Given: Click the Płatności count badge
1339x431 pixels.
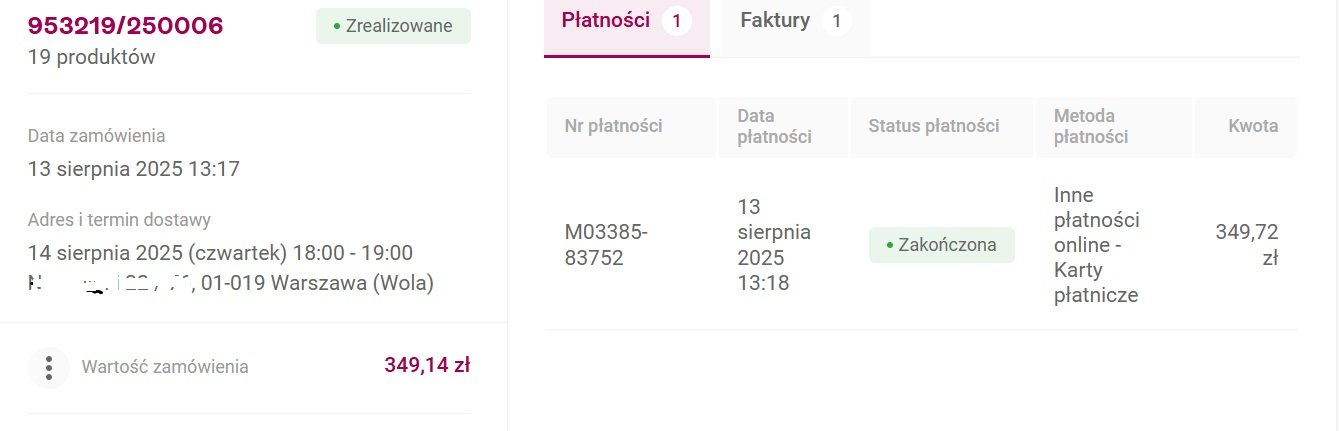Looking at the screenshot, I should [x=677, y=21].
